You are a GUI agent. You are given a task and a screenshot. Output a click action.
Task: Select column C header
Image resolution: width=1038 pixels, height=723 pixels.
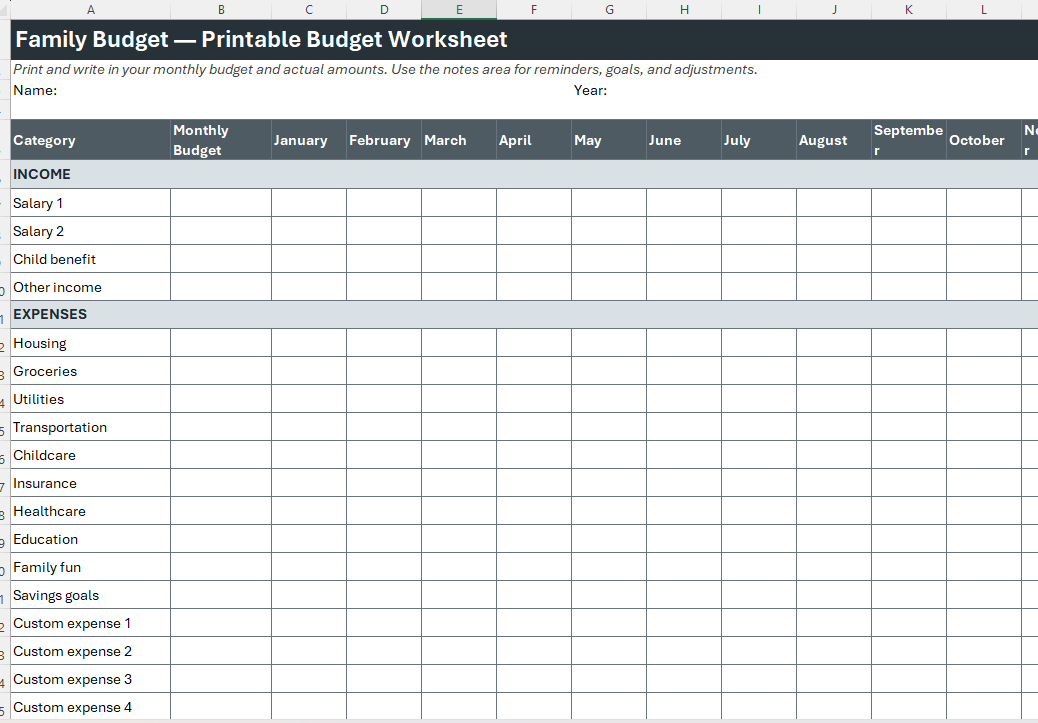(x=308, y=9)
